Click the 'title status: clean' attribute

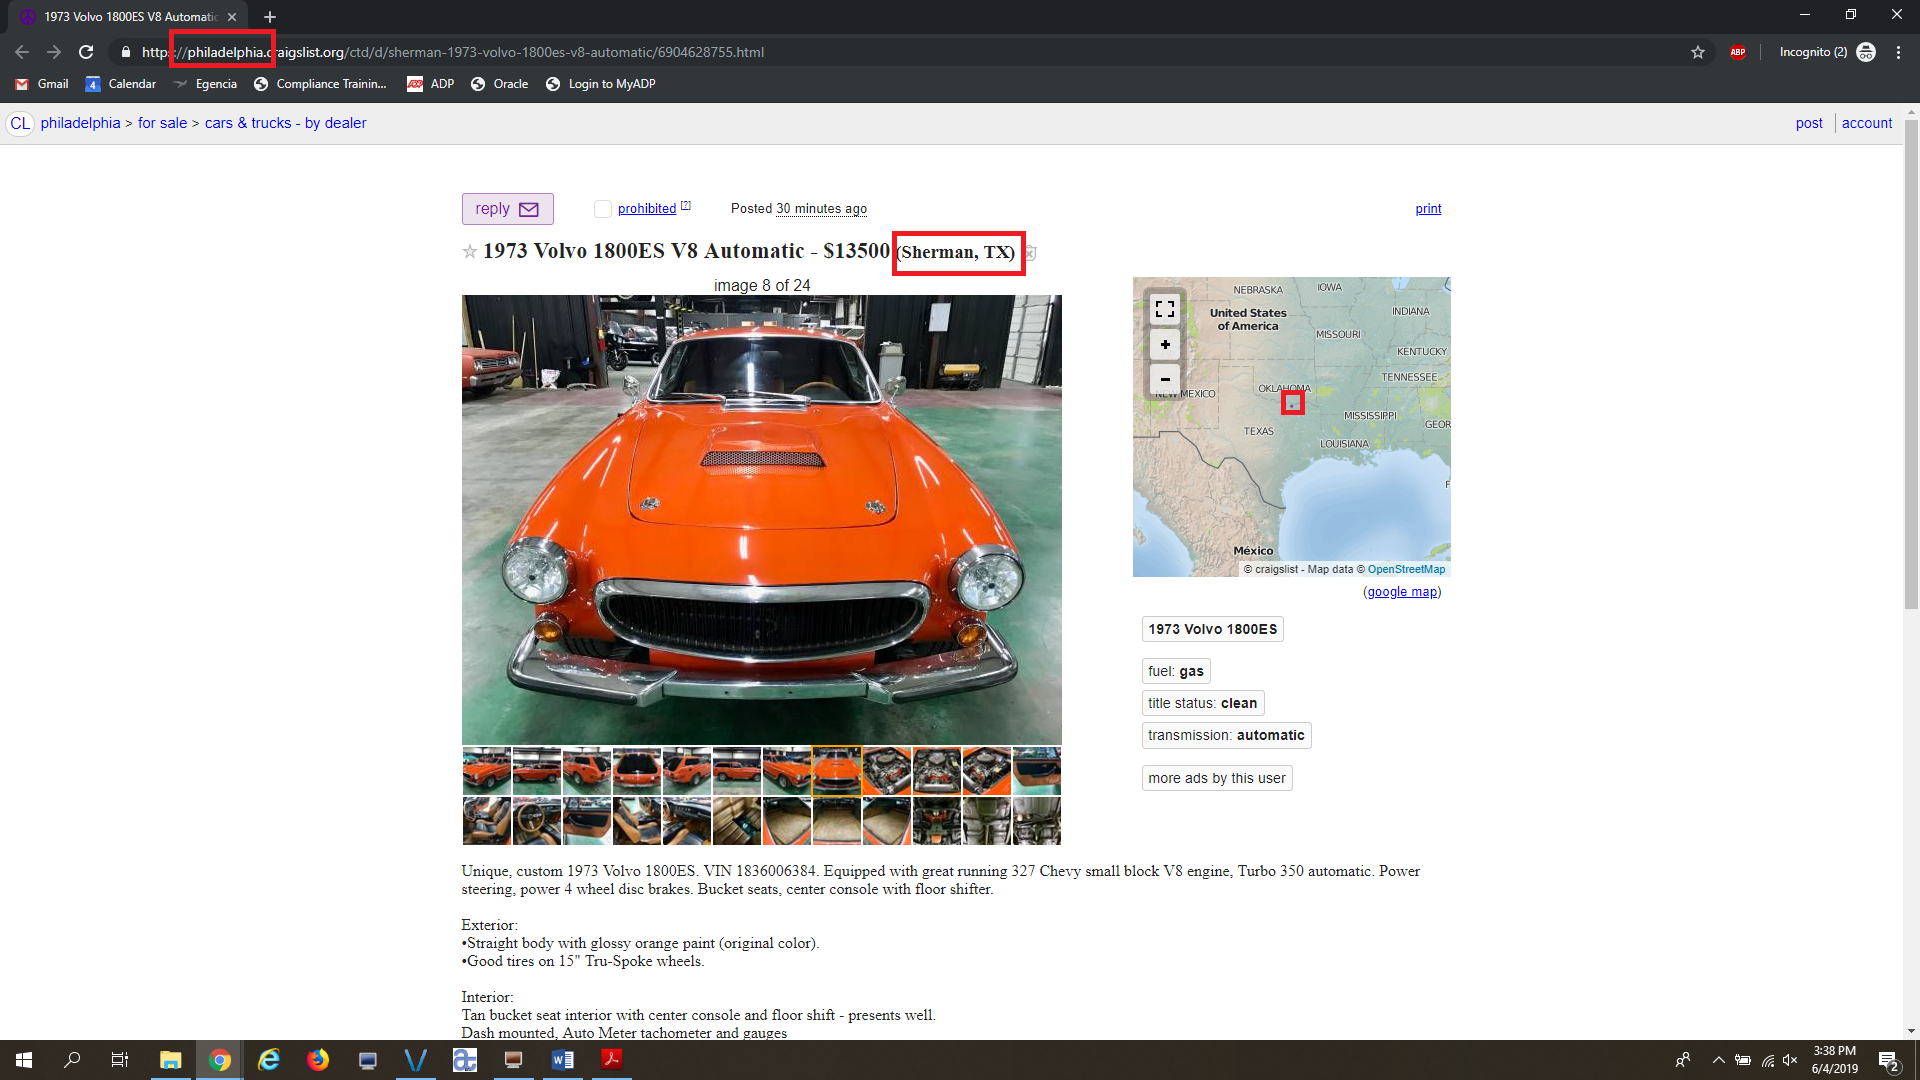(1203, 703)
